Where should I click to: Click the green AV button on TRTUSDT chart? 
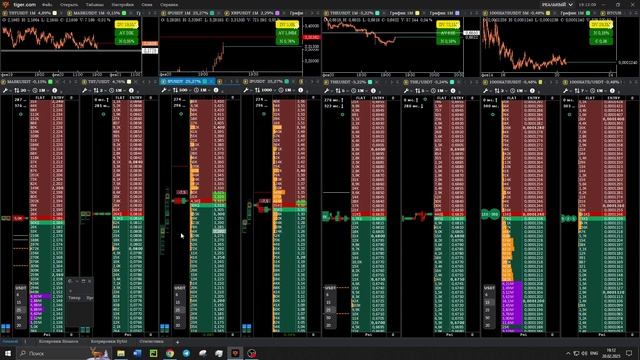click(126, 33)
